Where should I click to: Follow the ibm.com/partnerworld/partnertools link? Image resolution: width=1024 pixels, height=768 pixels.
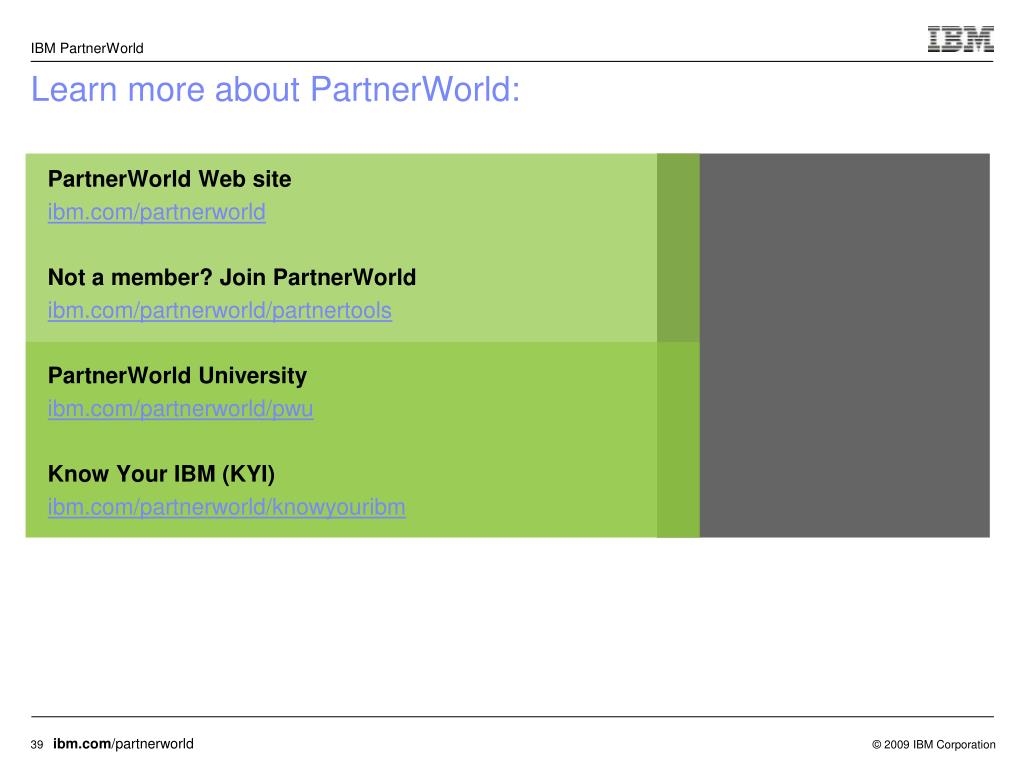coord(219,311)
